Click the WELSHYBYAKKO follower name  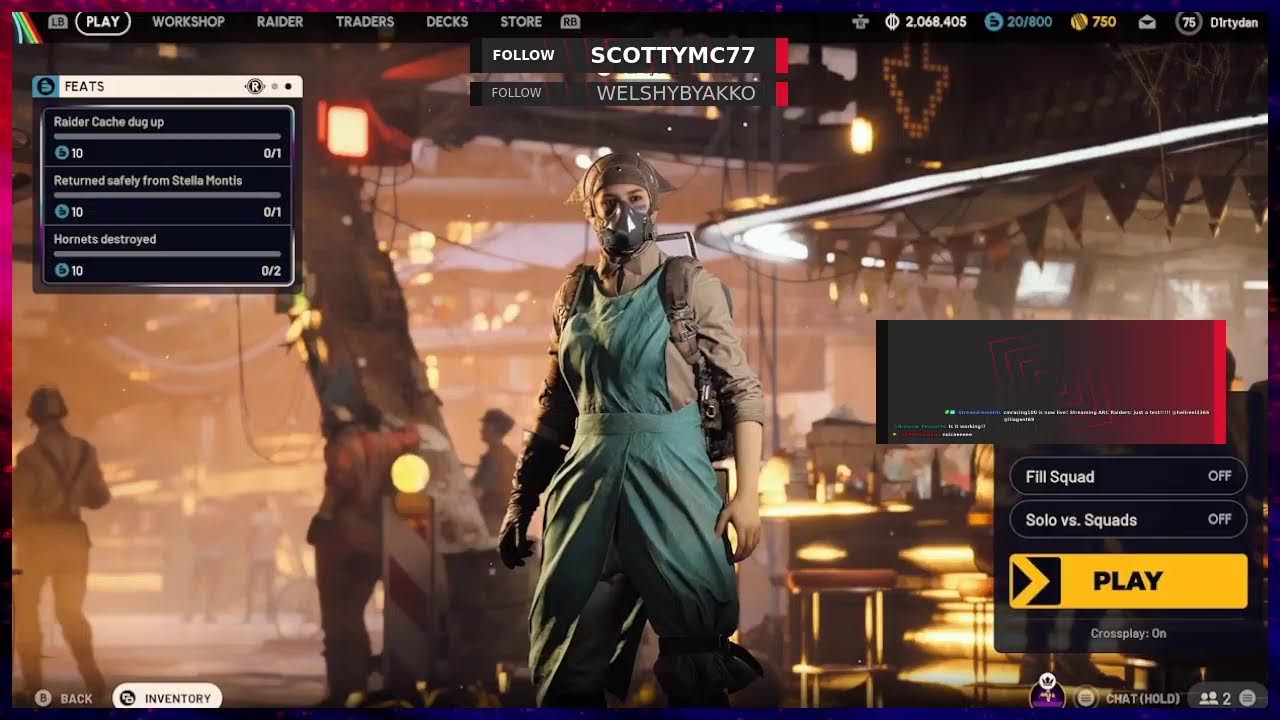676,93
